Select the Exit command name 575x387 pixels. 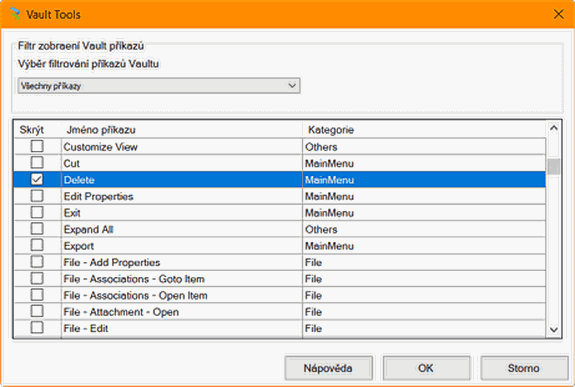coord(72,213)
